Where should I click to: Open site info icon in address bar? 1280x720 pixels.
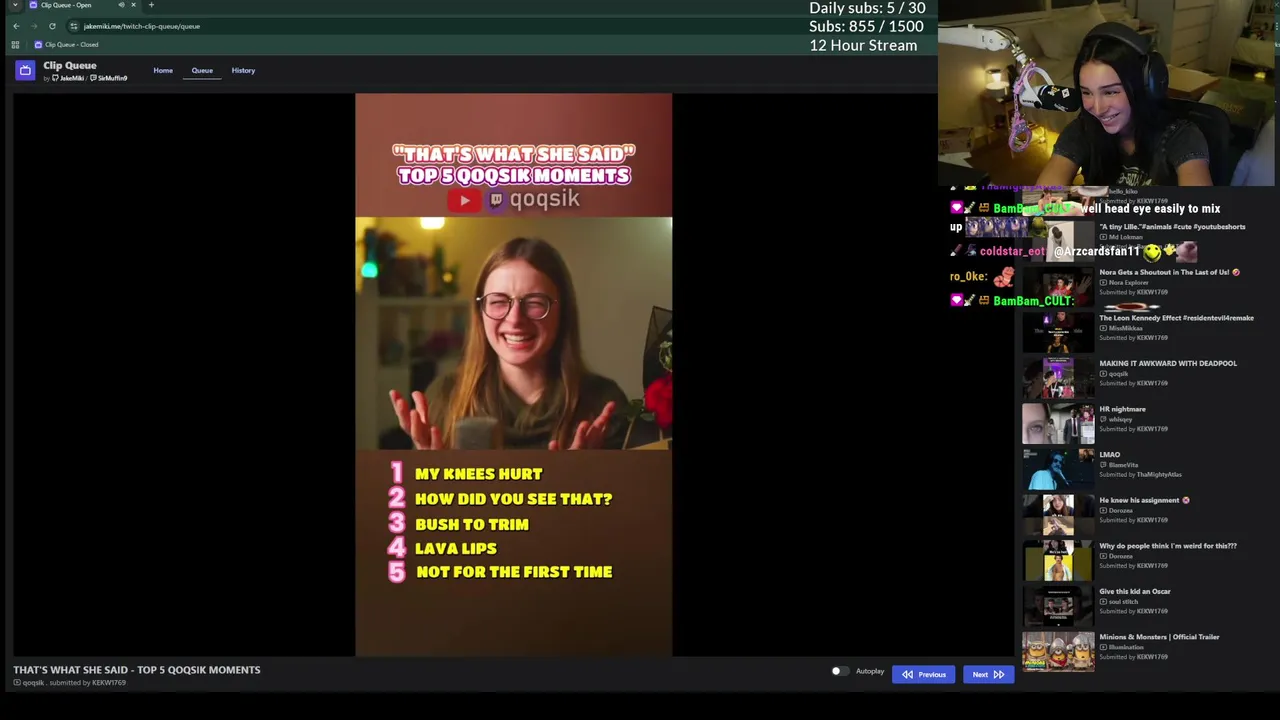point(74,26)
